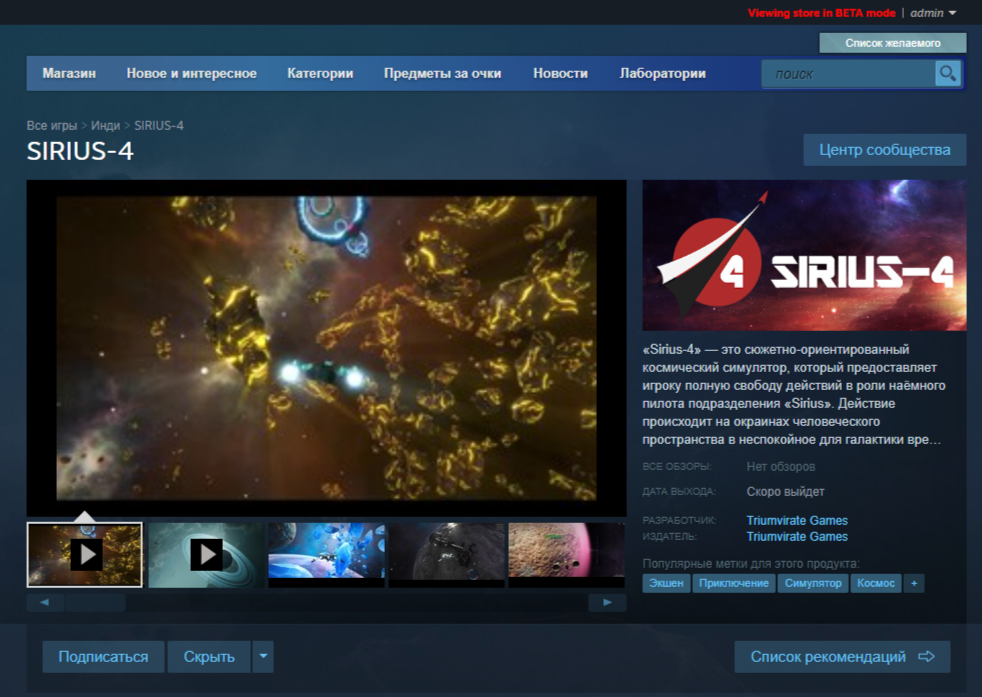Screen dimensions: 982x697
Task: Click the Viewing store in BETA mode notice
Action: click(x=821, y=13)
